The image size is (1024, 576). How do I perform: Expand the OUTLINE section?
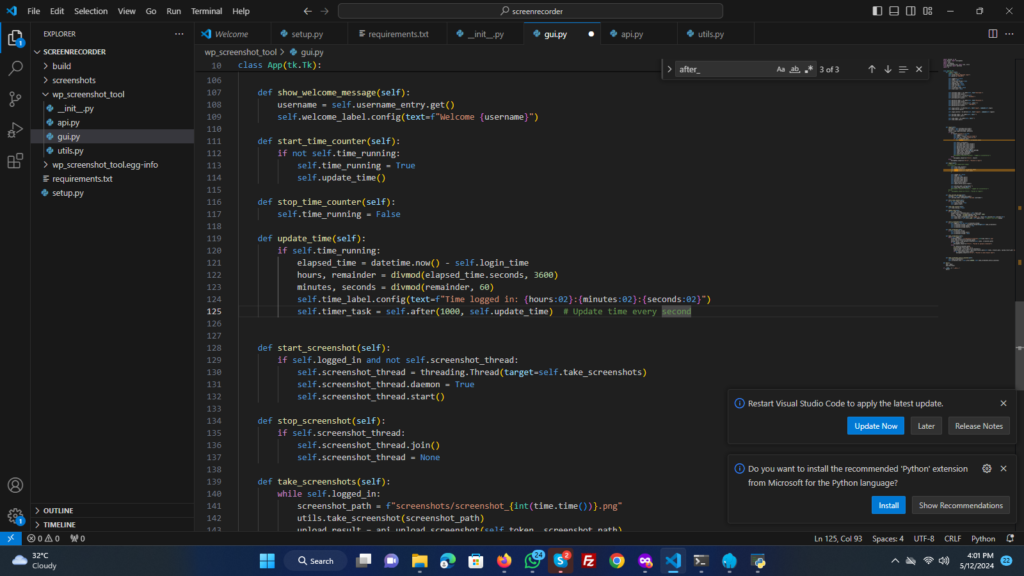(x=58, y=510)
